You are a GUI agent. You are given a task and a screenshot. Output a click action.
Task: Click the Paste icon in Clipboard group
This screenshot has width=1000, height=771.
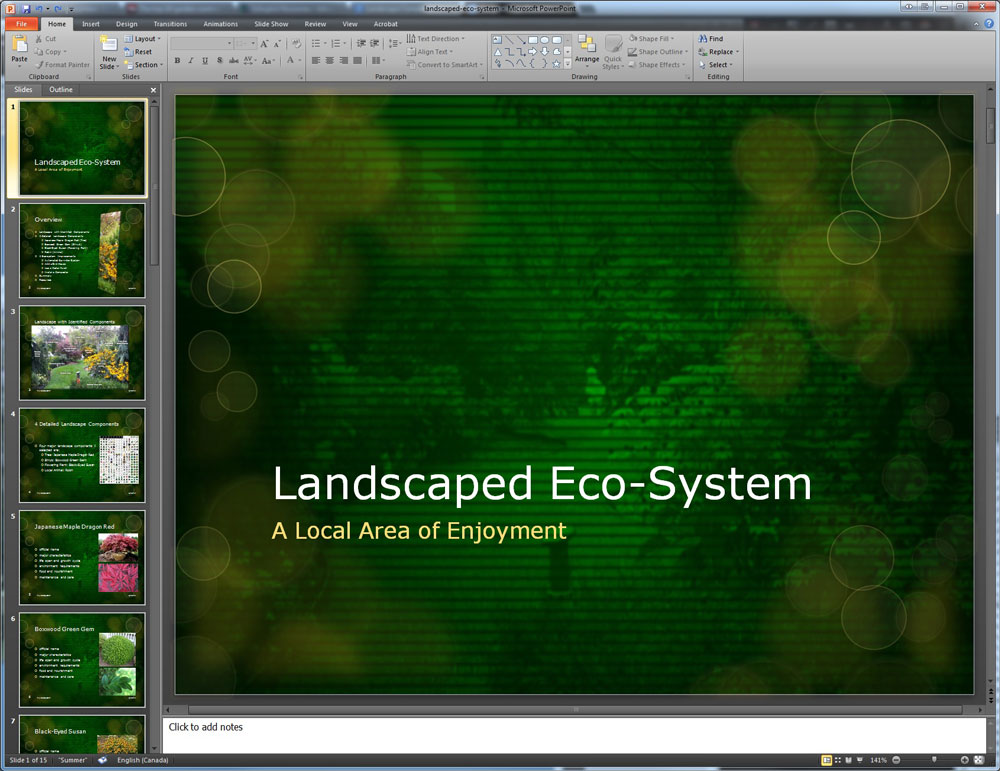point(19,45)
